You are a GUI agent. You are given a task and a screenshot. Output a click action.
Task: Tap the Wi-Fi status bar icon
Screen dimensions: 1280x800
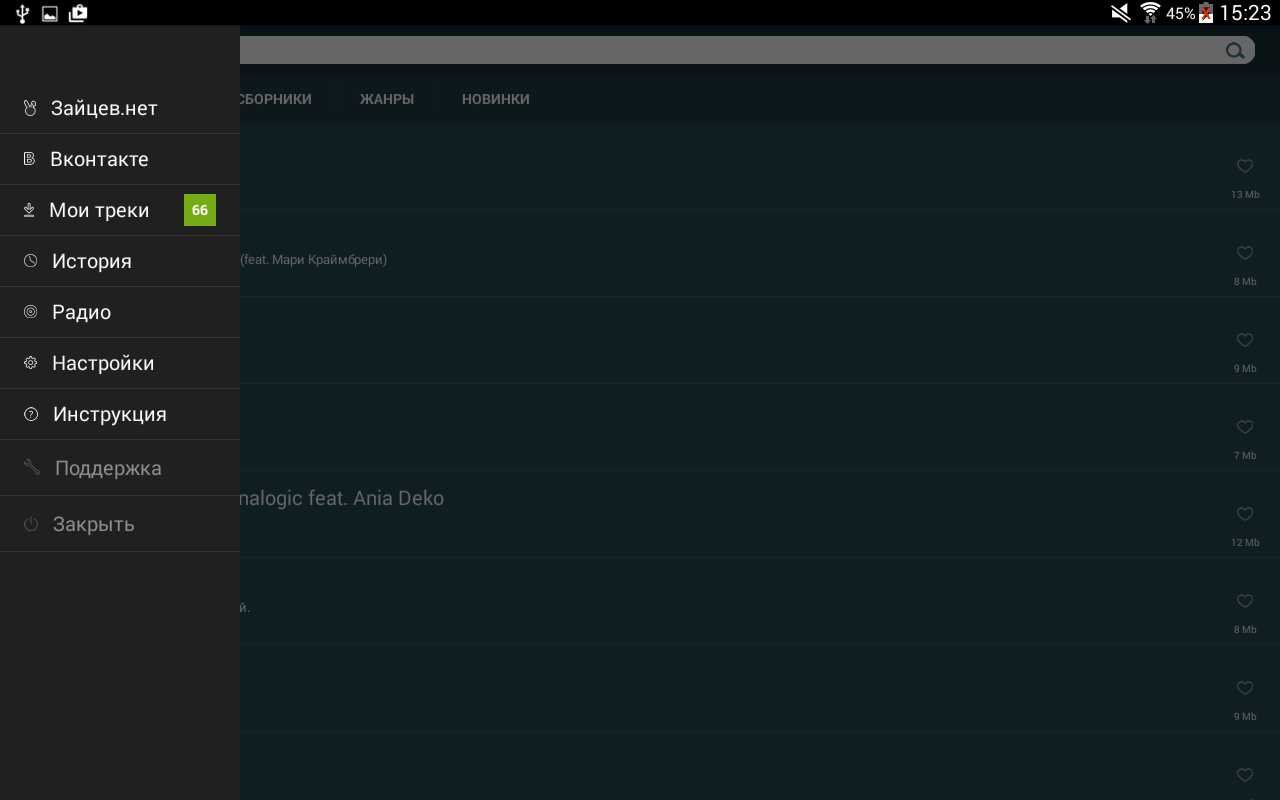(1150, 13)
